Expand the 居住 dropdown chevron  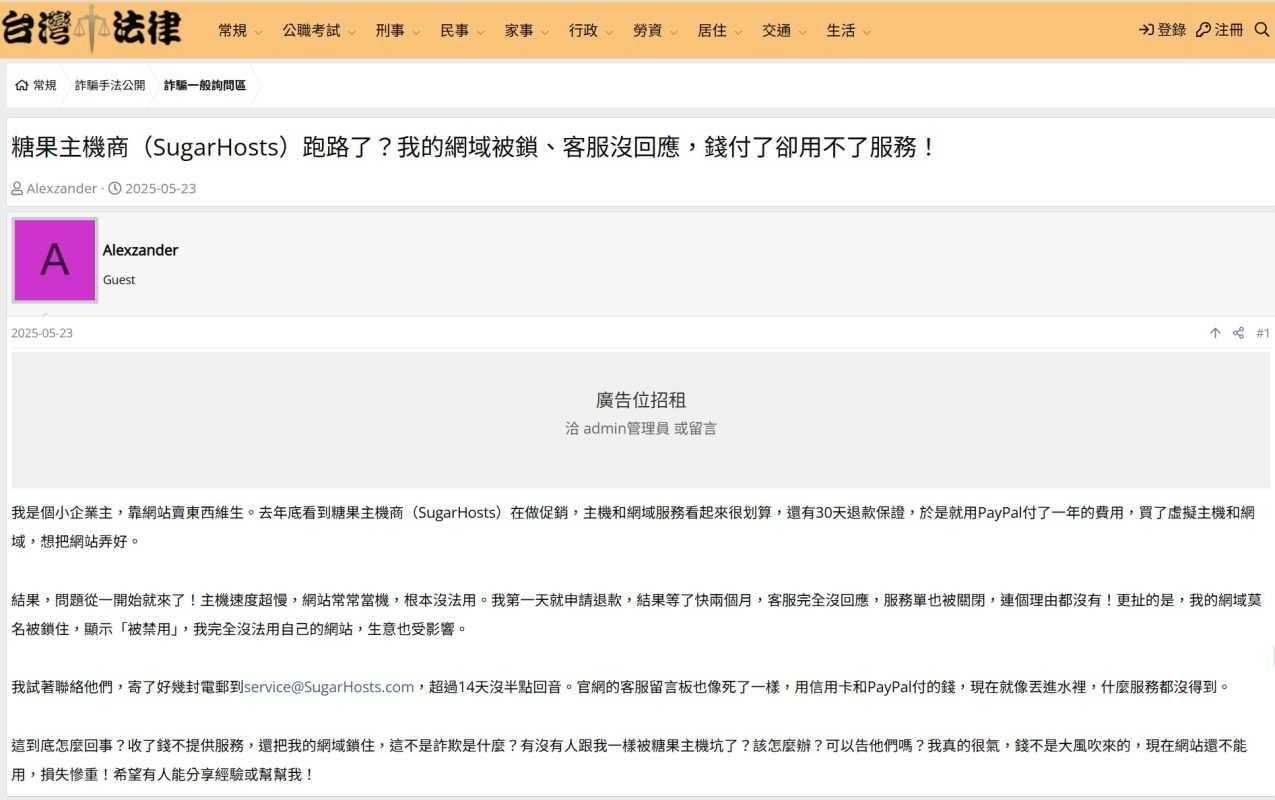point(738,32)
